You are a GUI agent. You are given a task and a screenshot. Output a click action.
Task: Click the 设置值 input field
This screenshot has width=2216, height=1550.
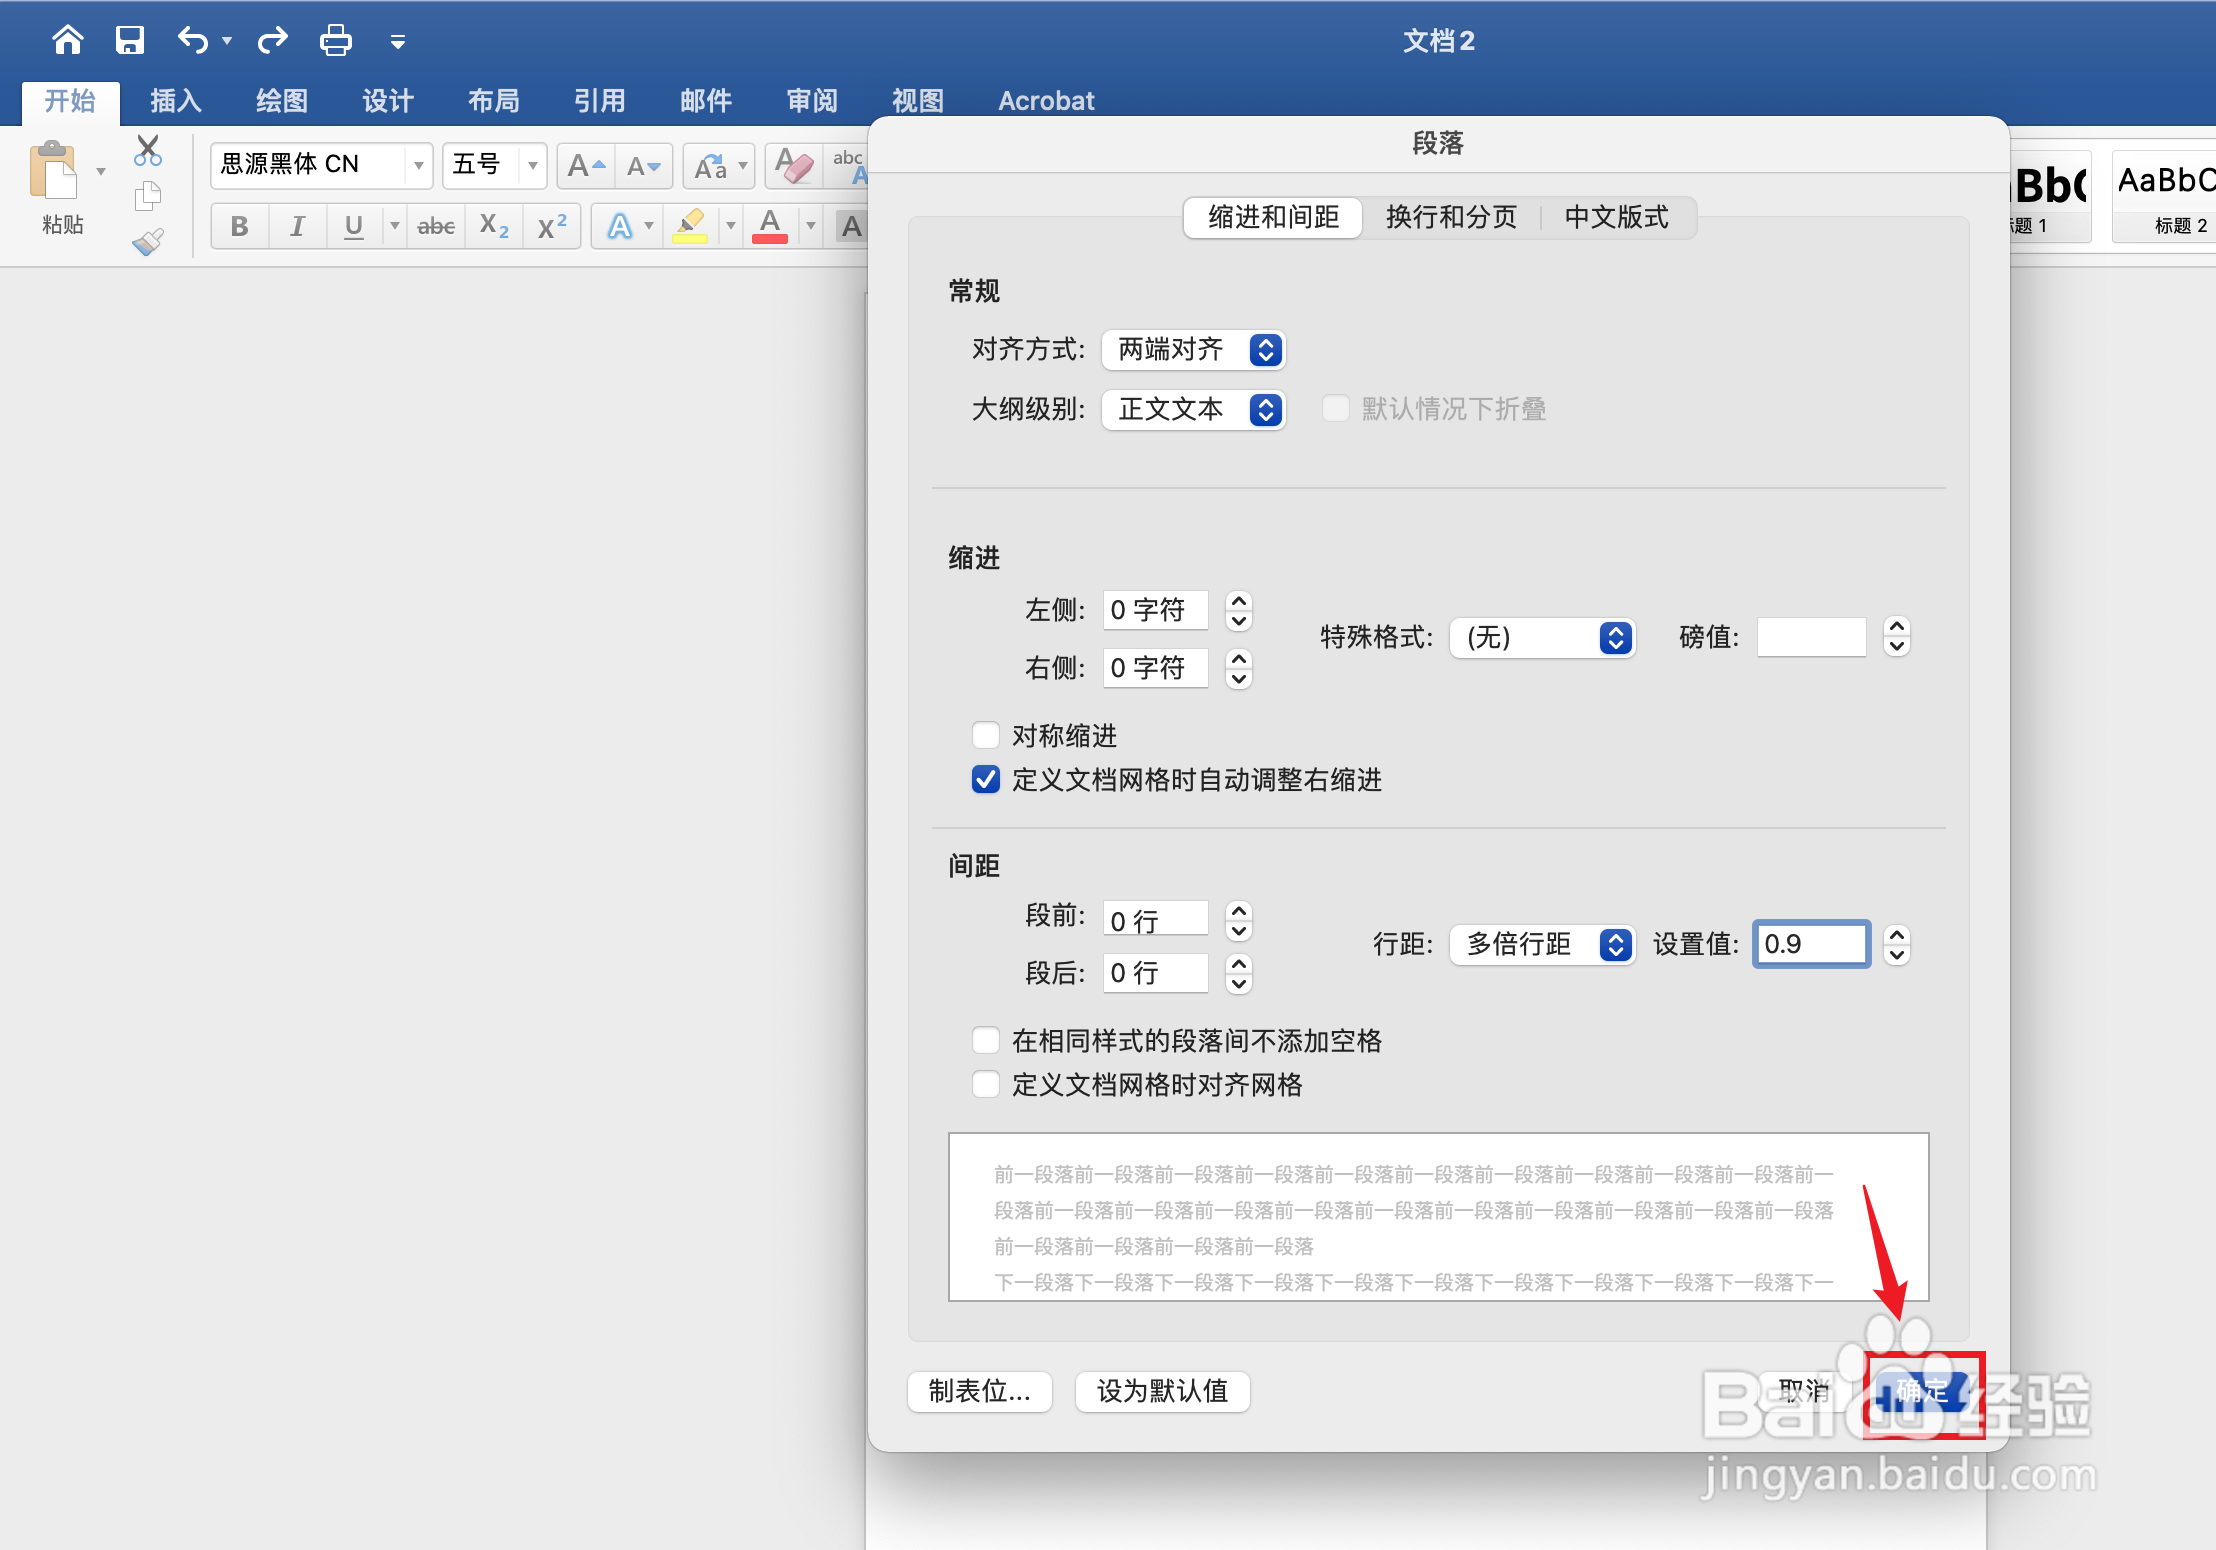1810,944
